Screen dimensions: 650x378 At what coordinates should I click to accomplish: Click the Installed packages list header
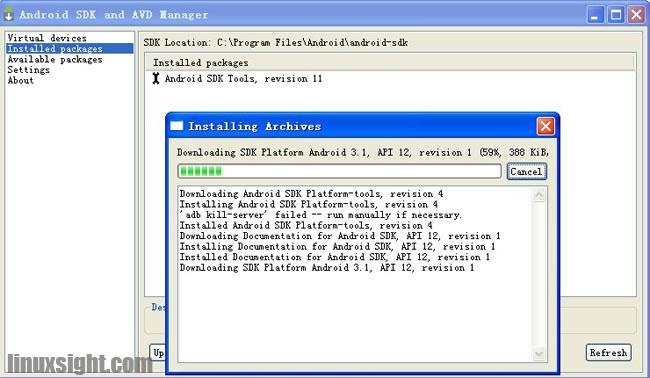point(389,63)
